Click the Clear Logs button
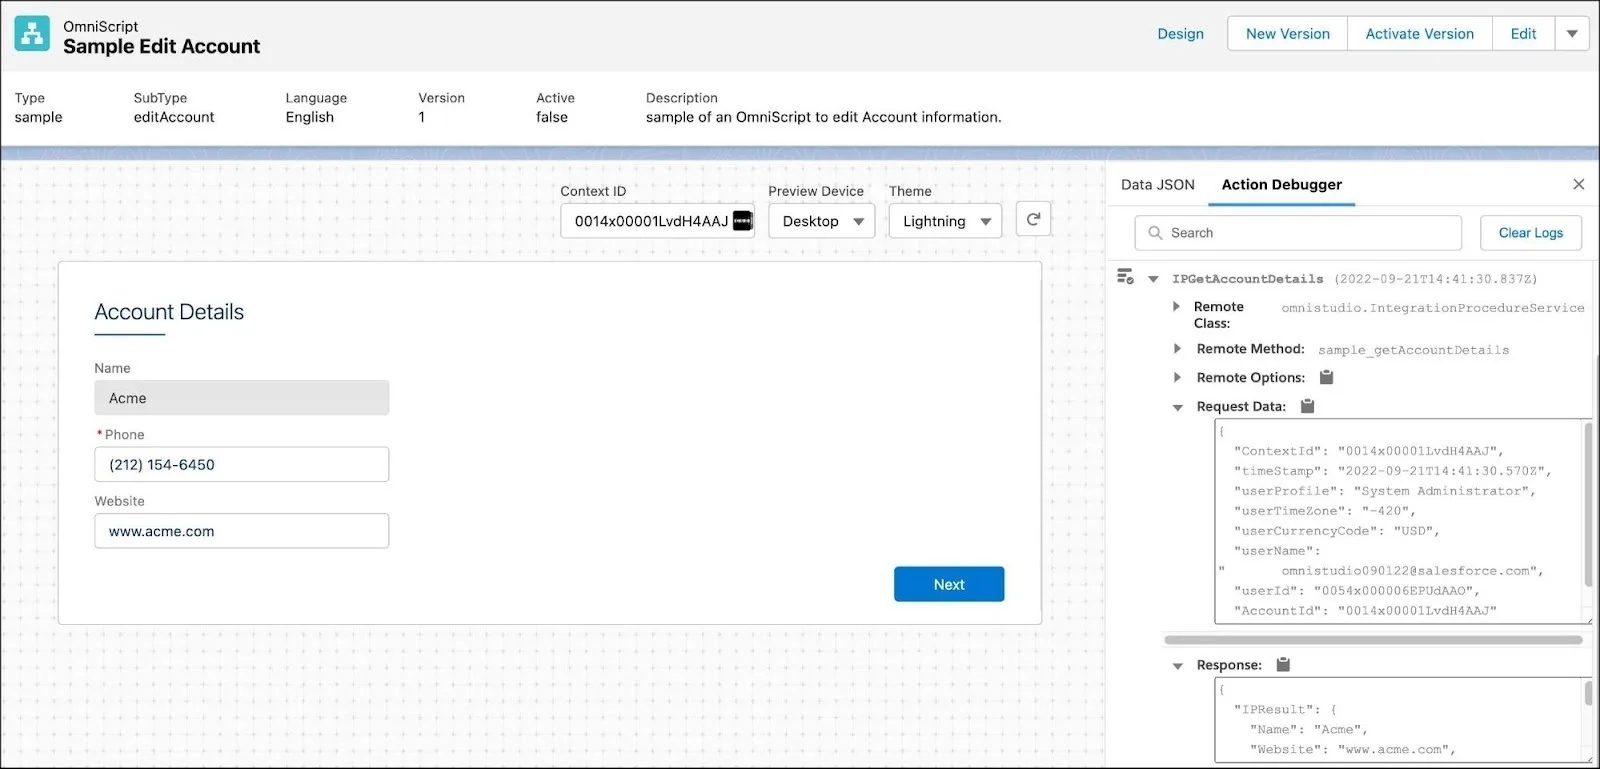Screen dimensions: 1600x769 coord(1530,233)
